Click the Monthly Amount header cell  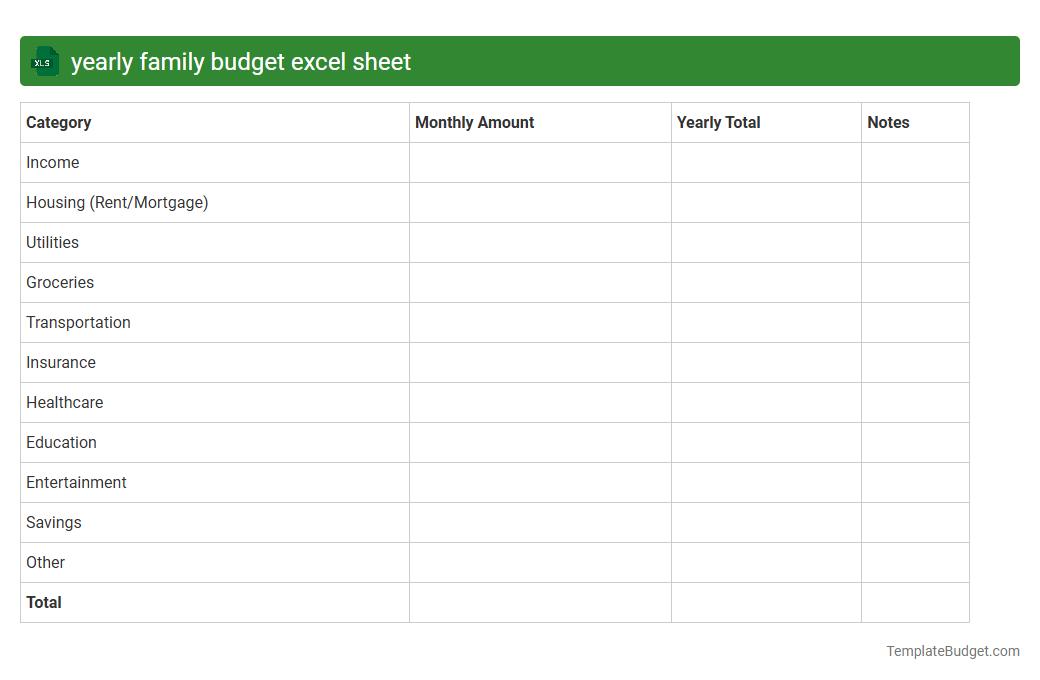click(474, 122)
